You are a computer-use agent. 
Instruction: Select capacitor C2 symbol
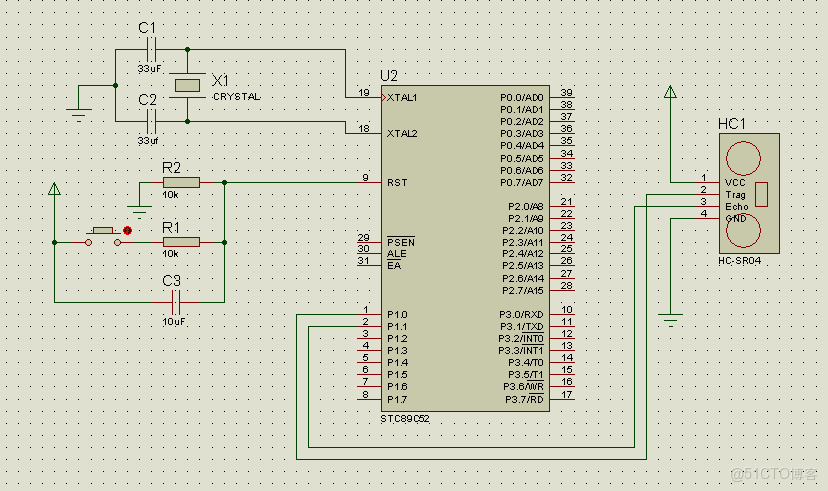click(x=151, y=121)
